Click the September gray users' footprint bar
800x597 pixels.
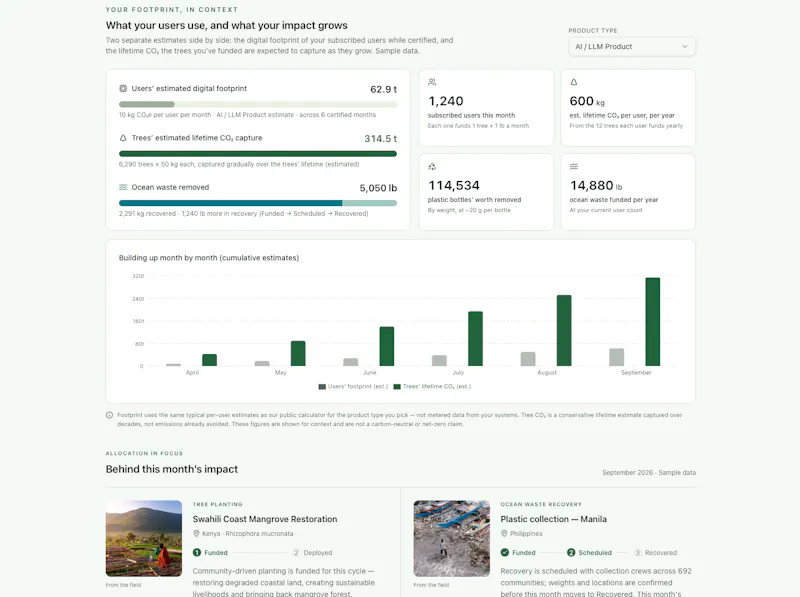pos(617,358)
